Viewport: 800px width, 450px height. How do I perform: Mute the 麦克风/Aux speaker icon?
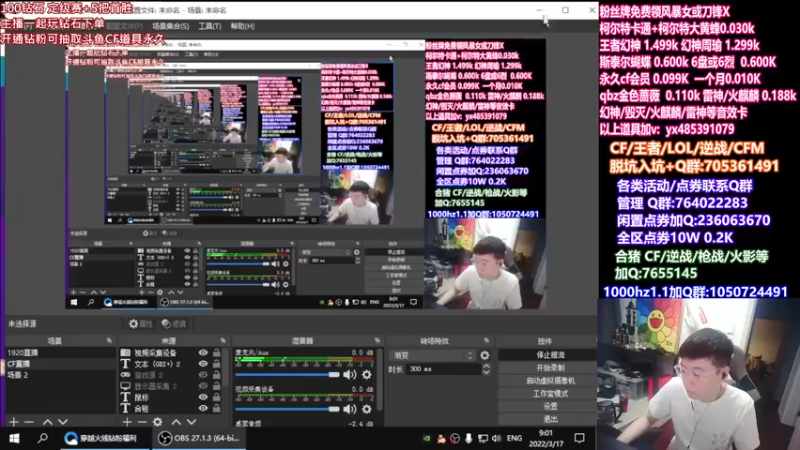click(349, 375)
